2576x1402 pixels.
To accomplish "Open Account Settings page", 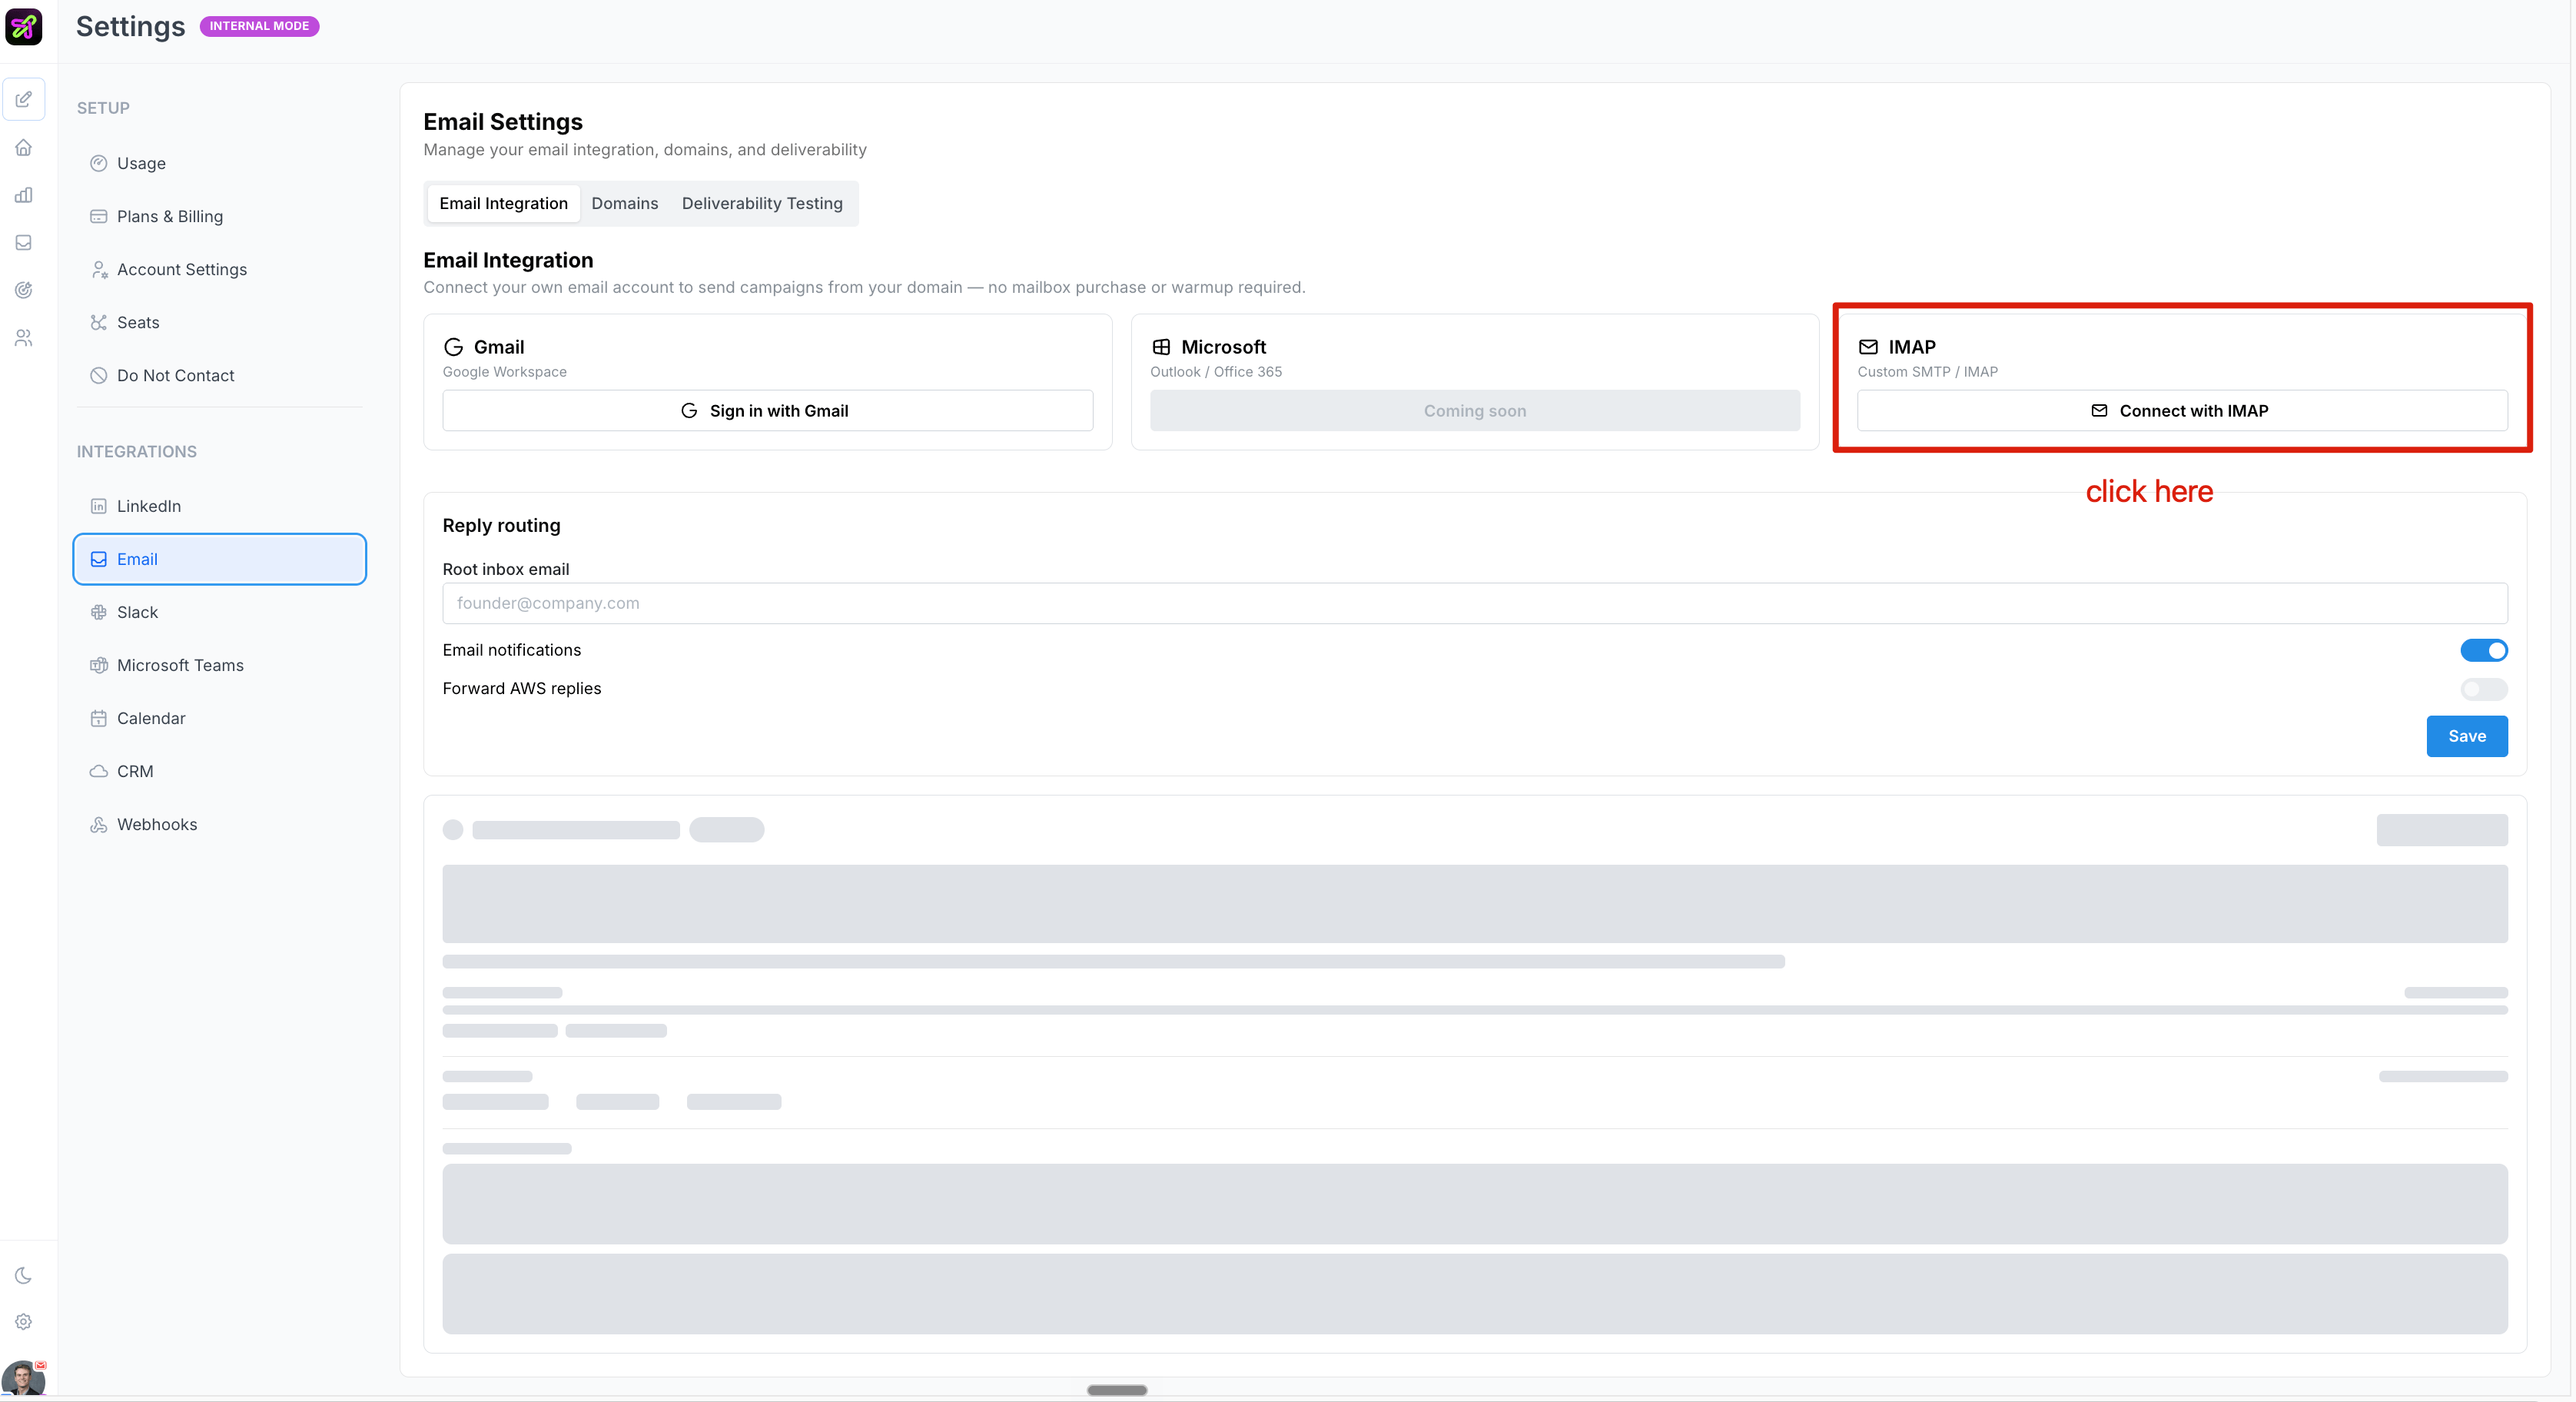I will tap(220, 269).
